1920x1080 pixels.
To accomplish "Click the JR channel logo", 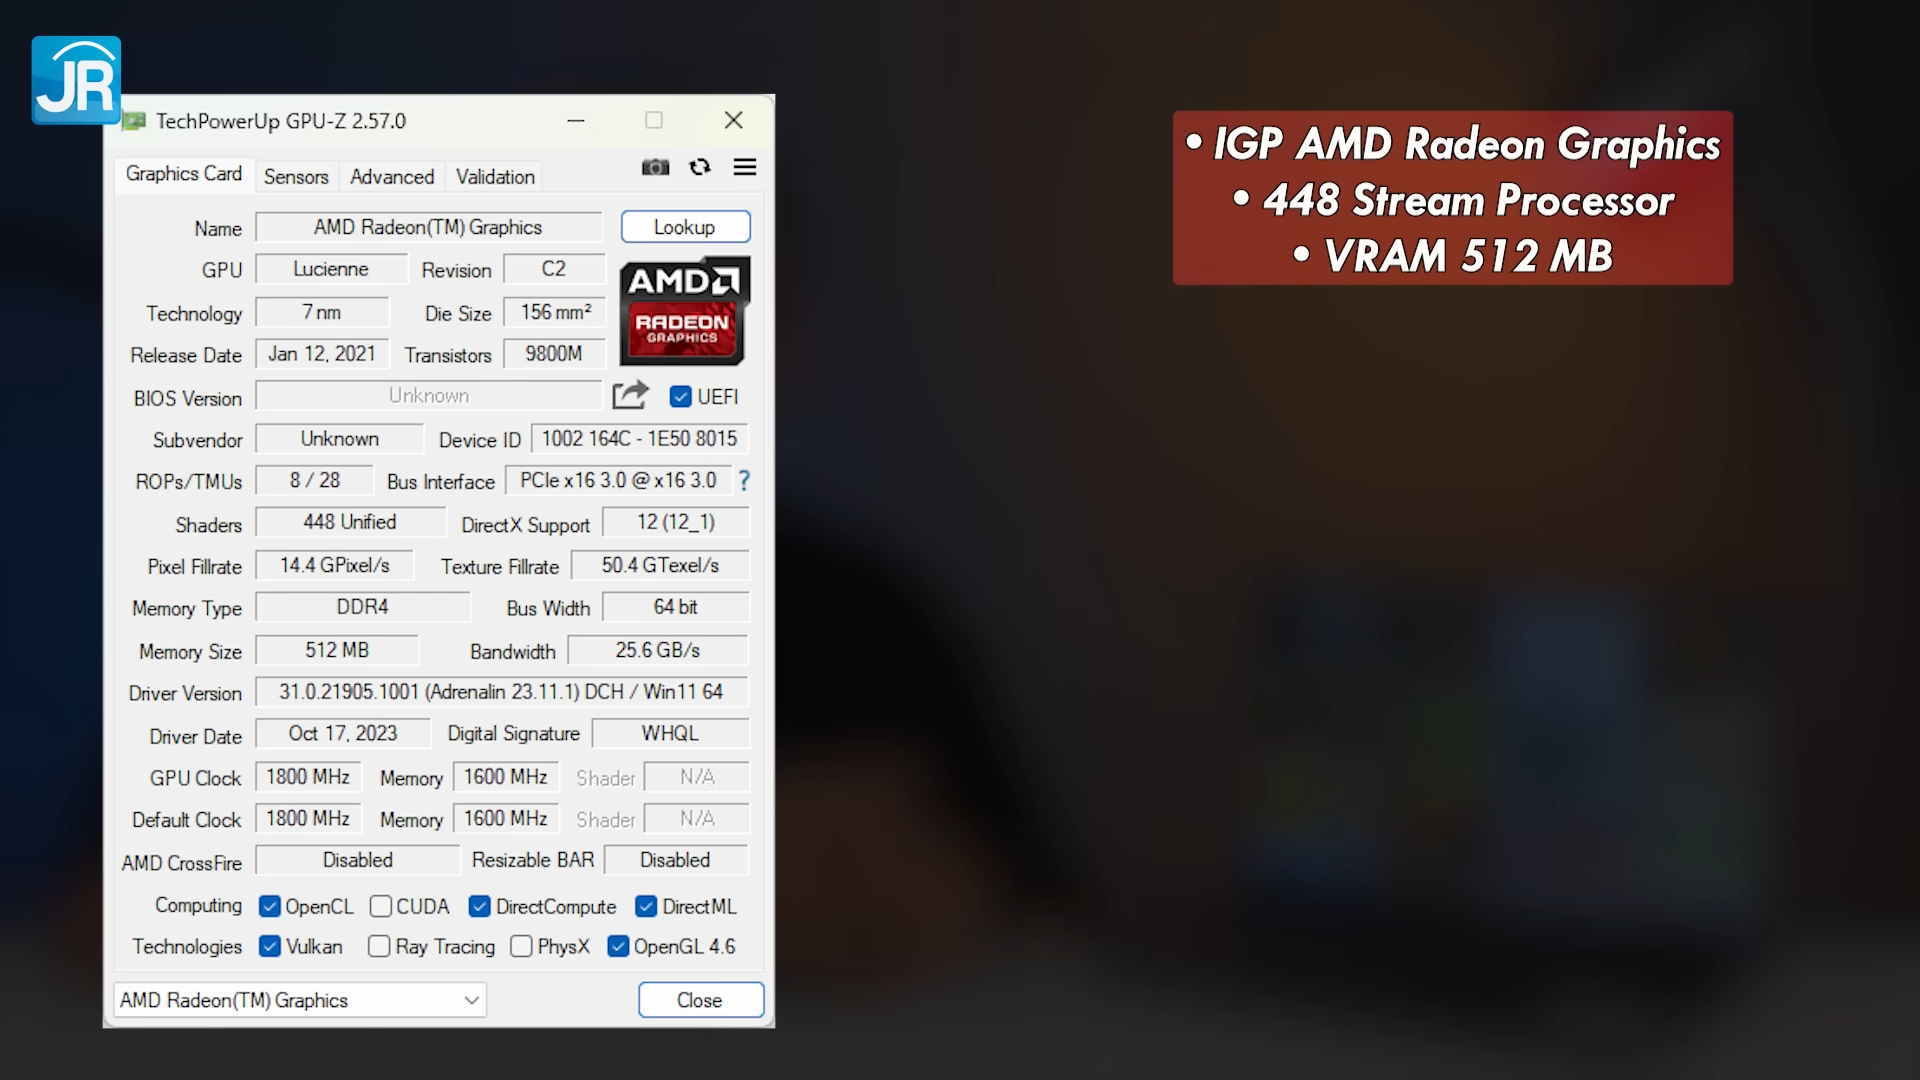I will (x=76, y=80).
